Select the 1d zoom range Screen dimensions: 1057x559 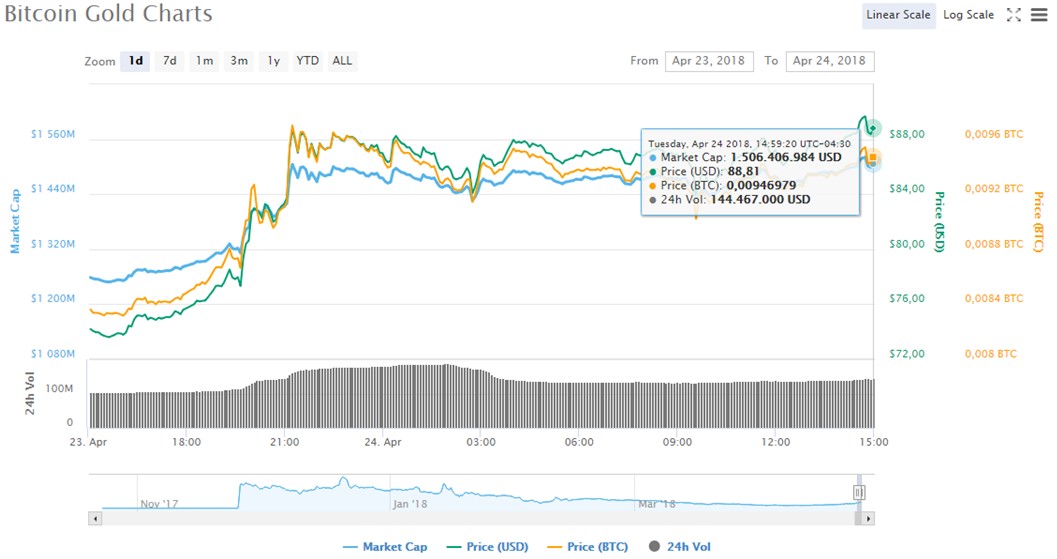[135, 61]
